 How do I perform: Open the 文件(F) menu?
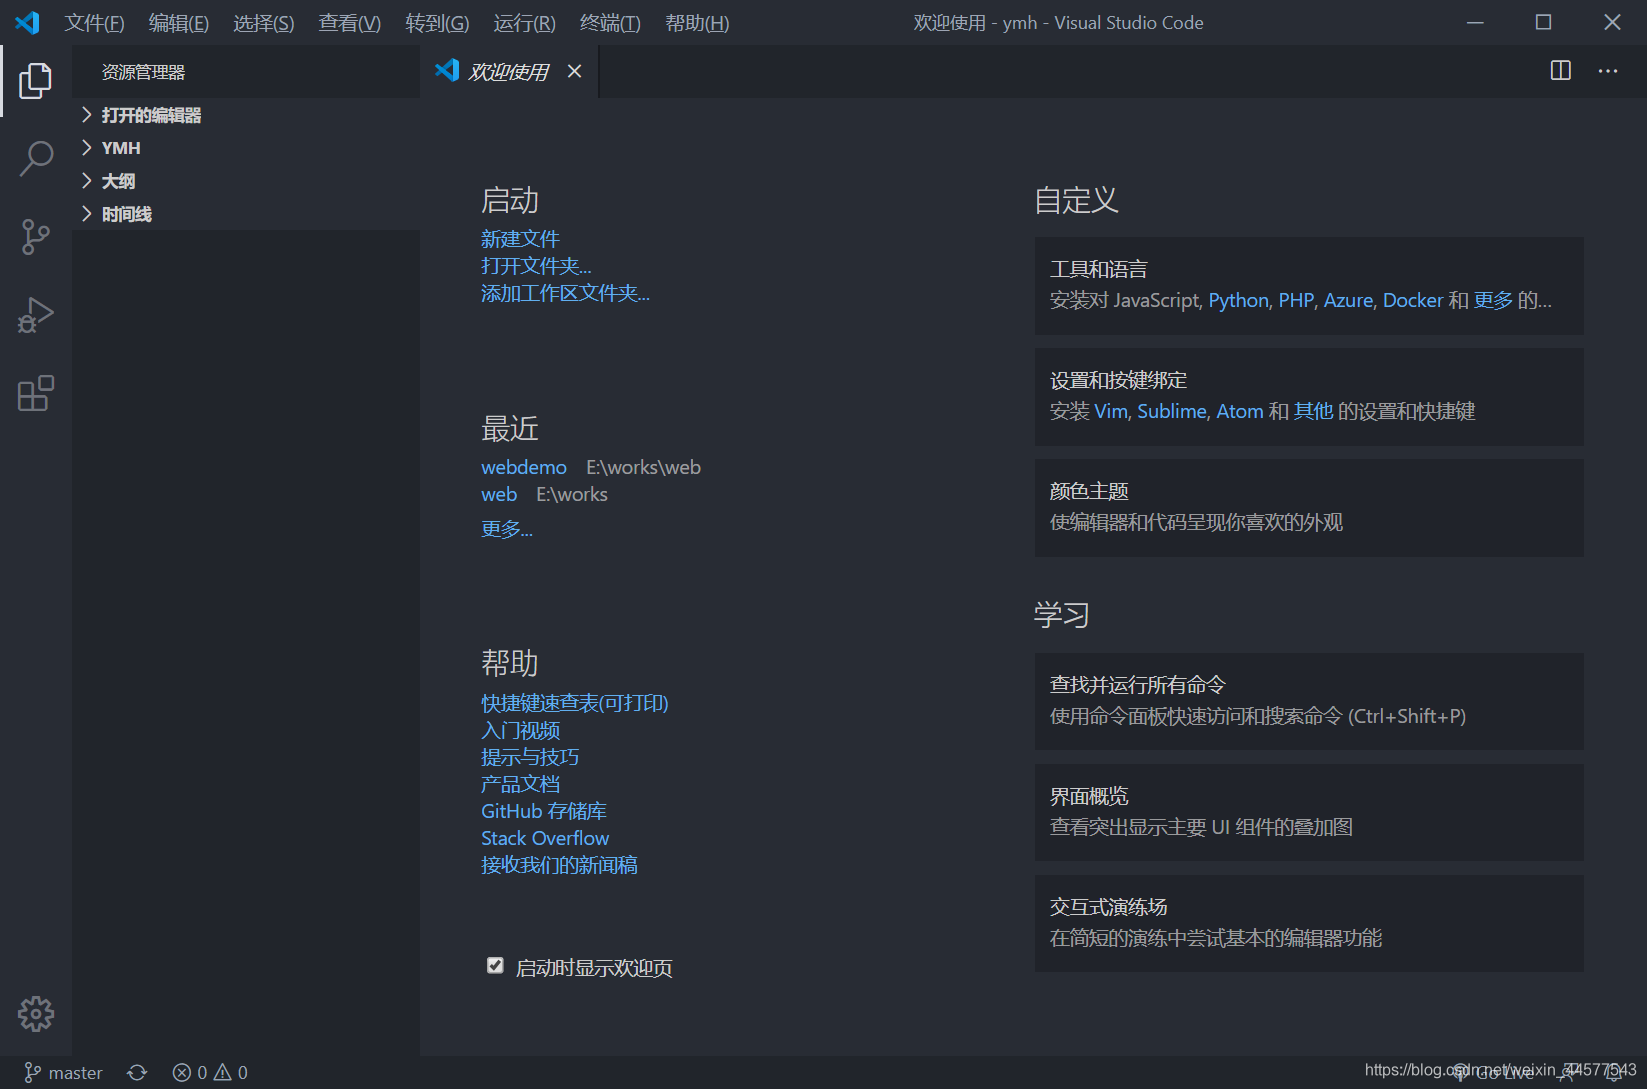click(94, 22)
